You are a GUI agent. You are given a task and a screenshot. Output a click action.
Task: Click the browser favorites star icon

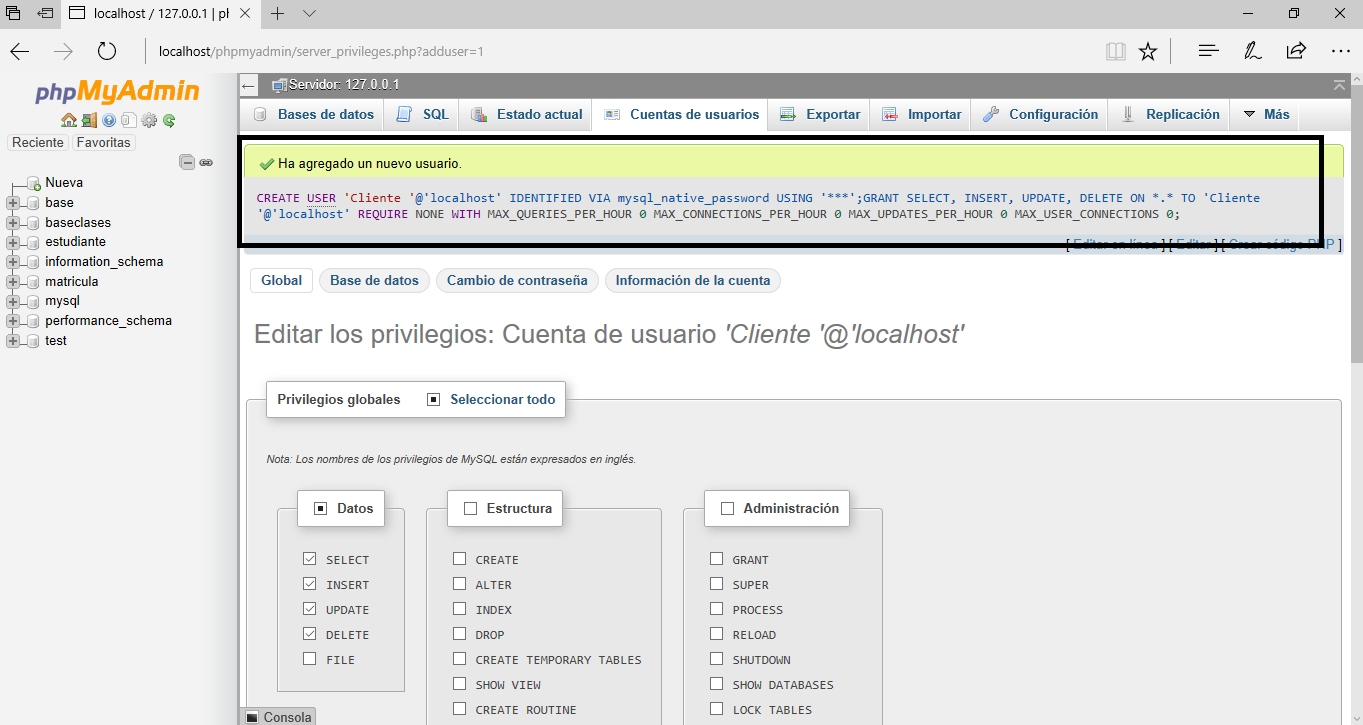tap(1147, 50)
